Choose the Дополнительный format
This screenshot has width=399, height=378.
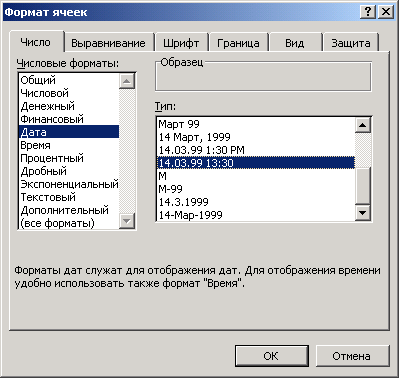tap(69, 210)
